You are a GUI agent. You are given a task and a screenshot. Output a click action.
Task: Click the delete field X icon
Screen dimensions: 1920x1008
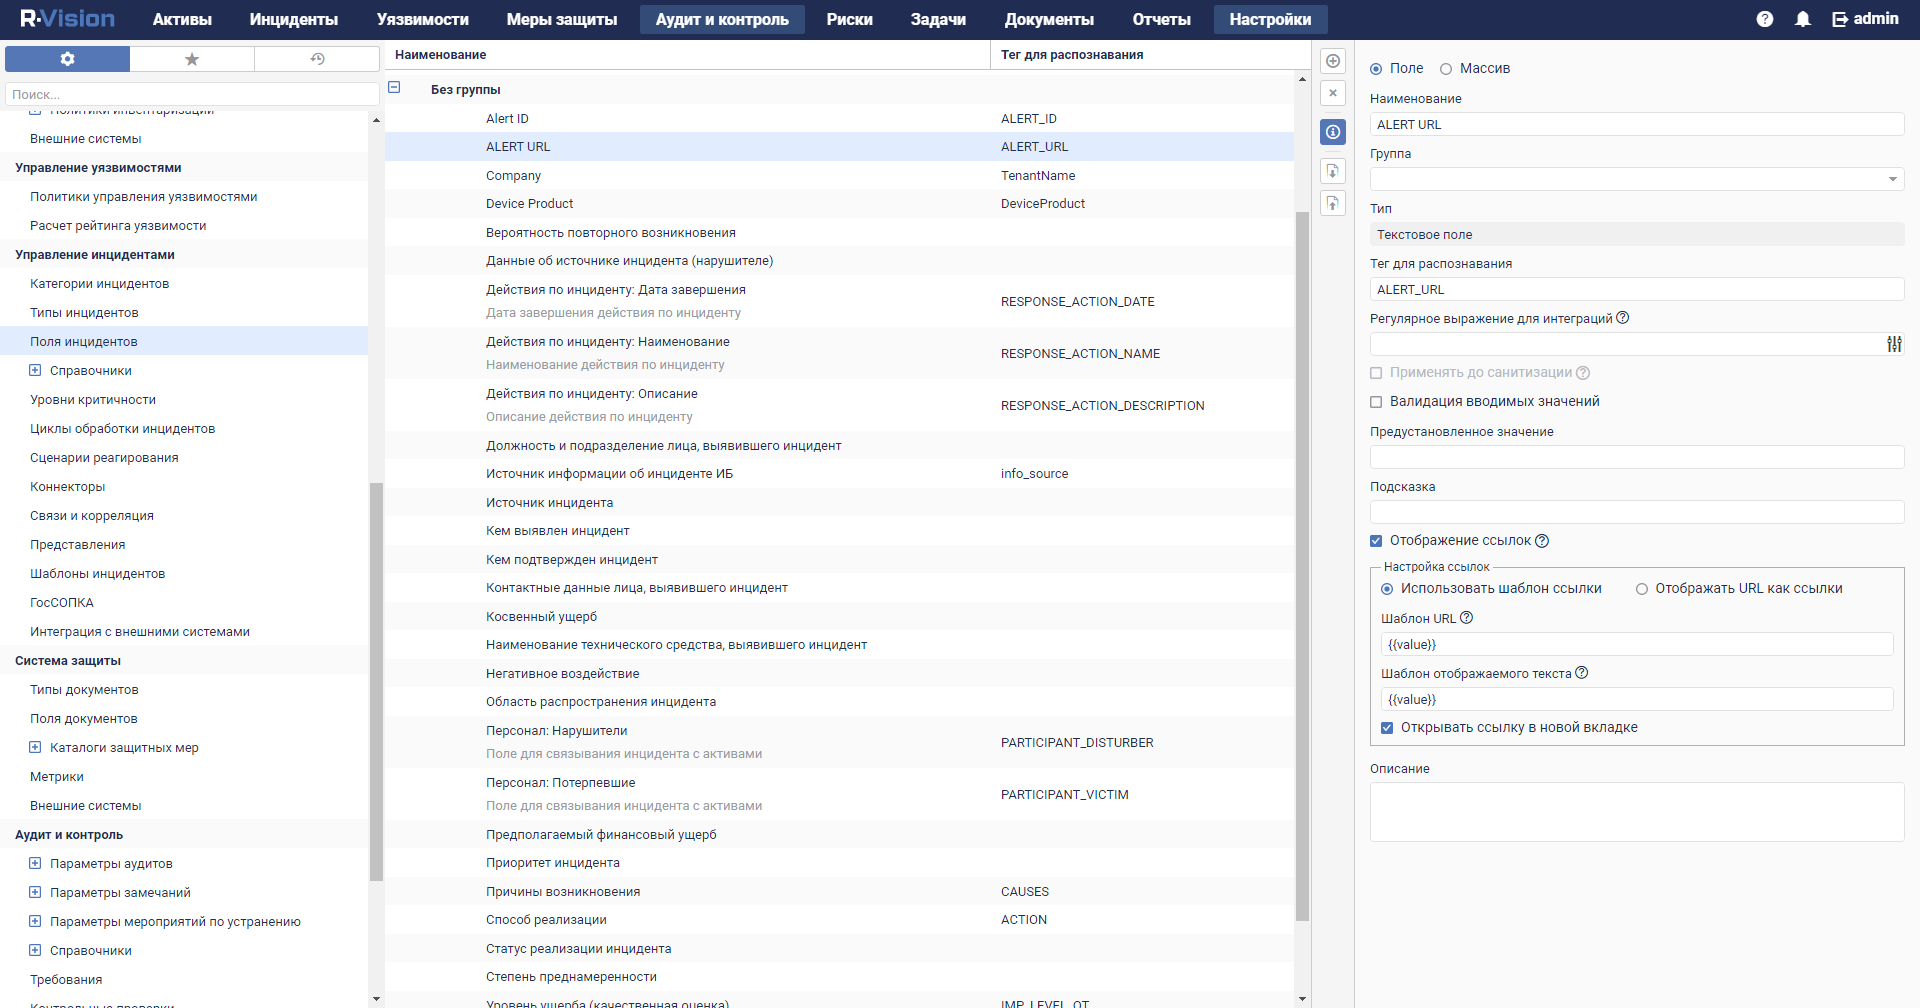click(x=1332, y=93)
